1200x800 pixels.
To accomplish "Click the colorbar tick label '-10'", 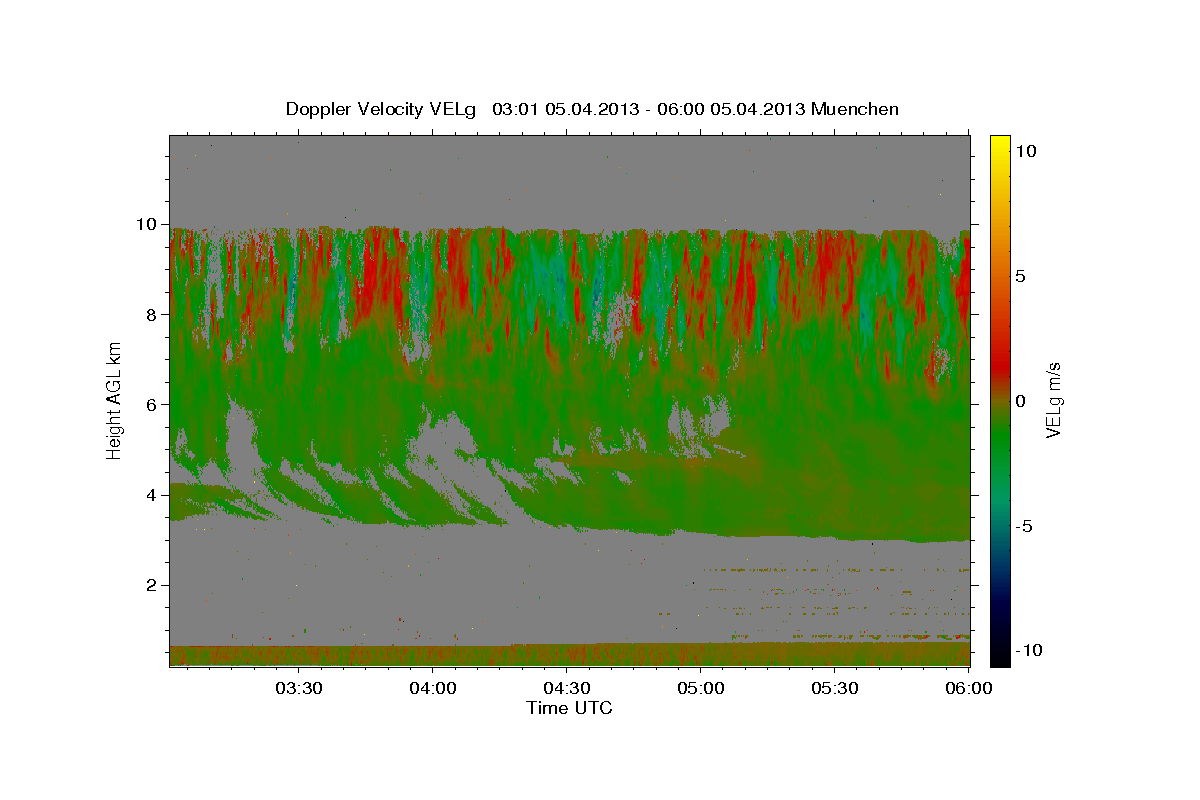I will click(x=1028, y=651).
